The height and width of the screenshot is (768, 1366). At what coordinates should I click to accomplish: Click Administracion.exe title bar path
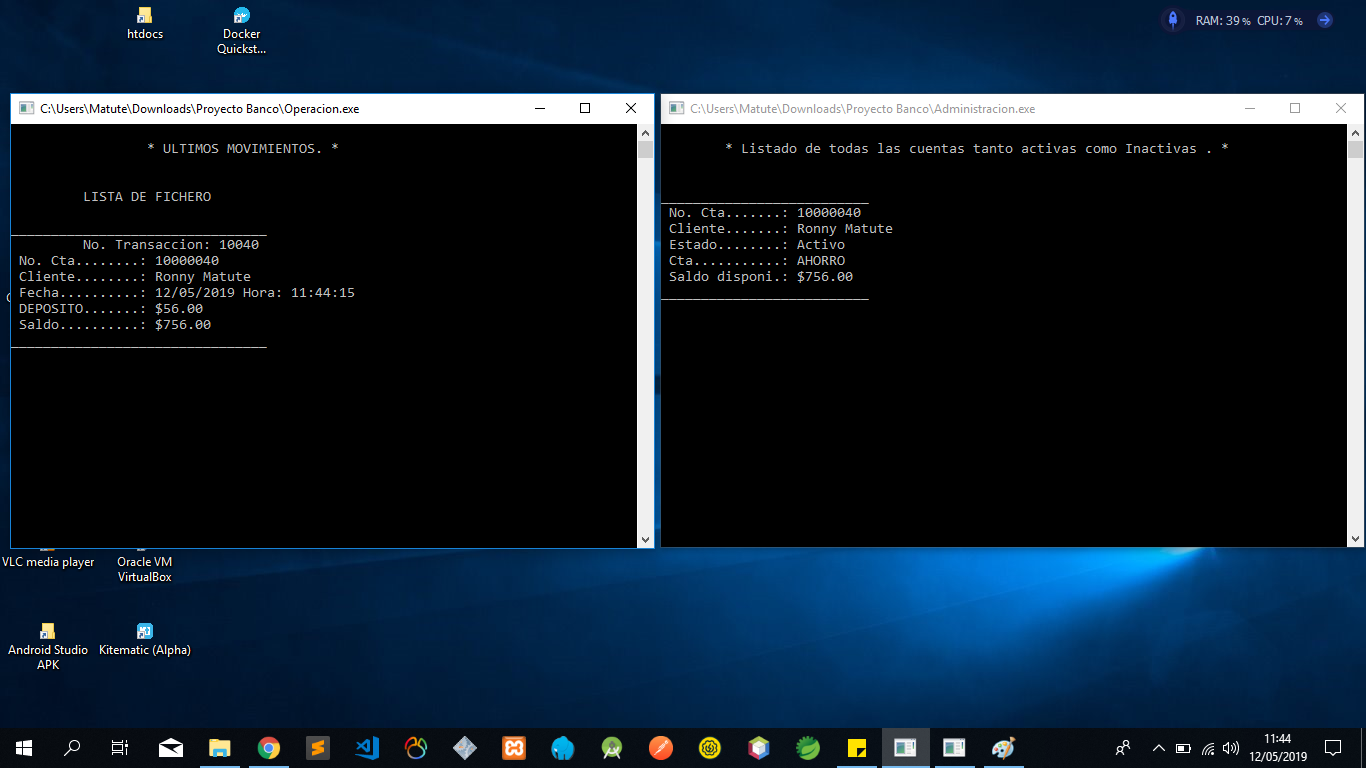click(863, 109)
